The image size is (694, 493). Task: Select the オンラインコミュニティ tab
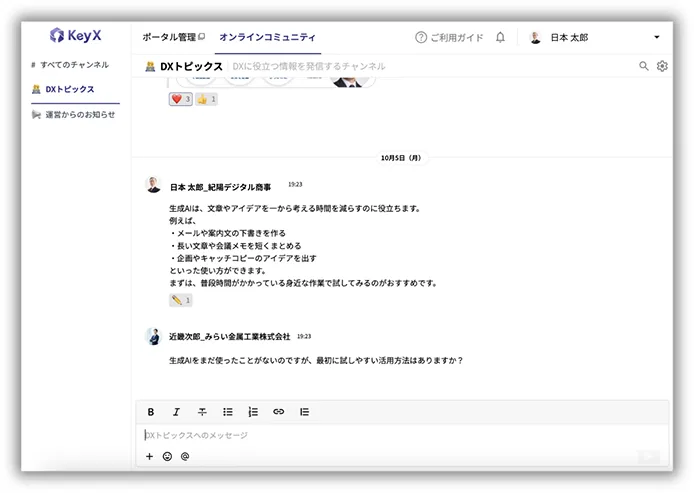pyautogui.click(x=267, y=37)
